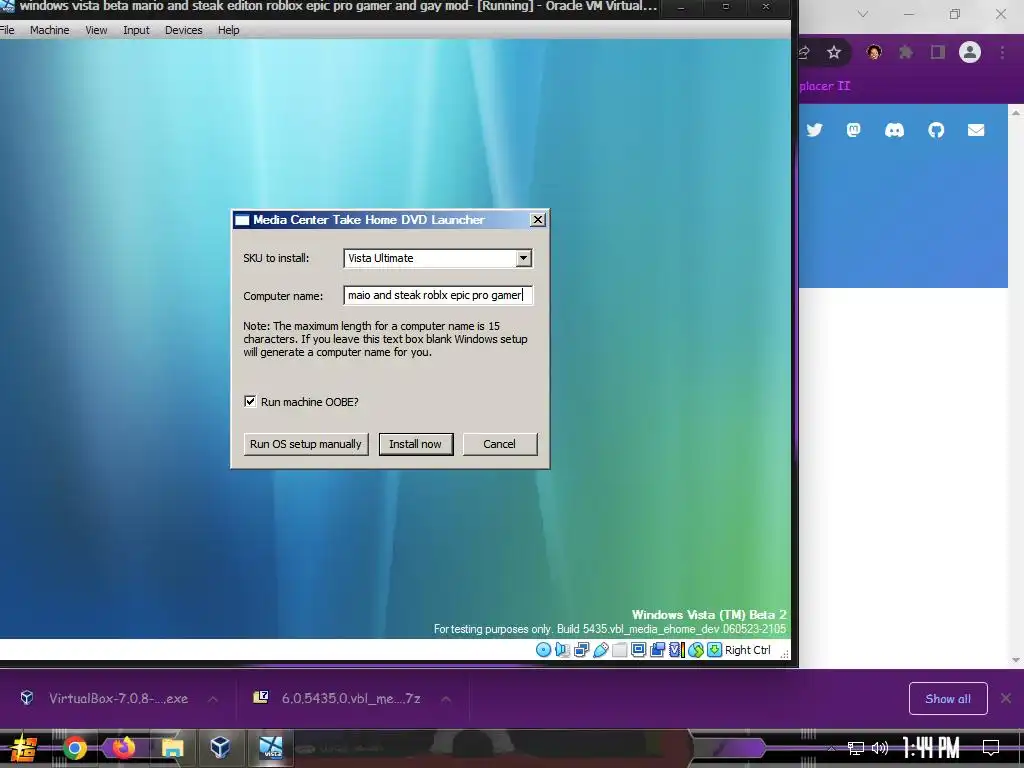Viewport: 1024px width, 768px height.
Task: Click the green arrow keyboard capture icon
Action: 714,650
